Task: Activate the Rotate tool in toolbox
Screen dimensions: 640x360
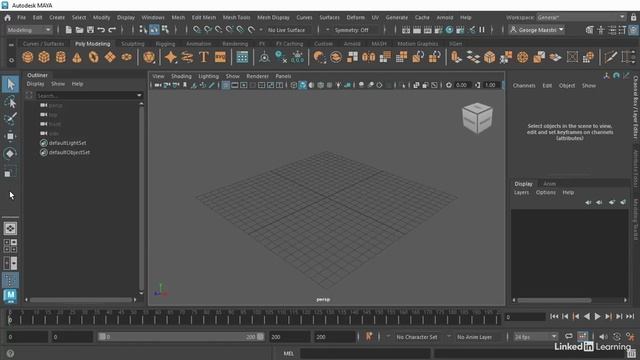Action: coord(11,153)
